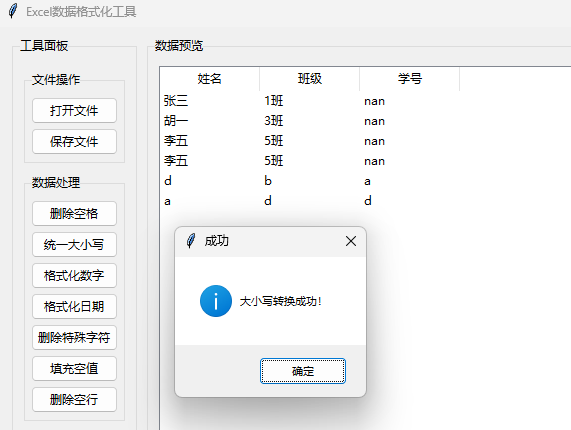Screen dimensions: 571x430
Task: Click the feather icon in main window title
Action: [13, 11]
